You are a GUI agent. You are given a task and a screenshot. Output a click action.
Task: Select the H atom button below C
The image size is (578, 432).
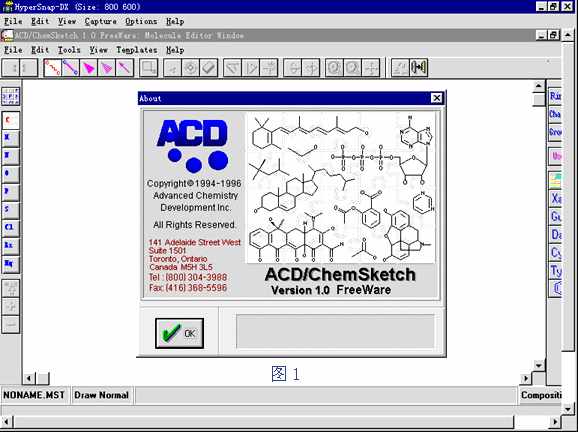pyautogui.click(x=11, y=138)
